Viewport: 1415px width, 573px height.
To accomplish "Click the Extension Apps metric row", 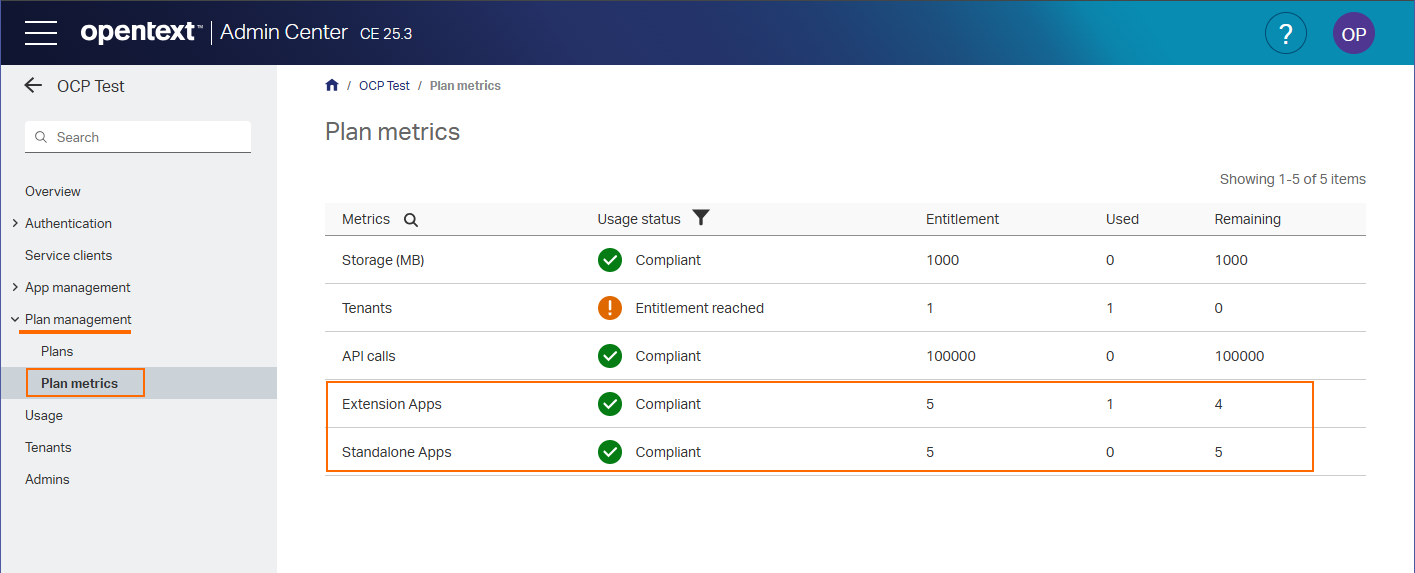I will (392, 404).
